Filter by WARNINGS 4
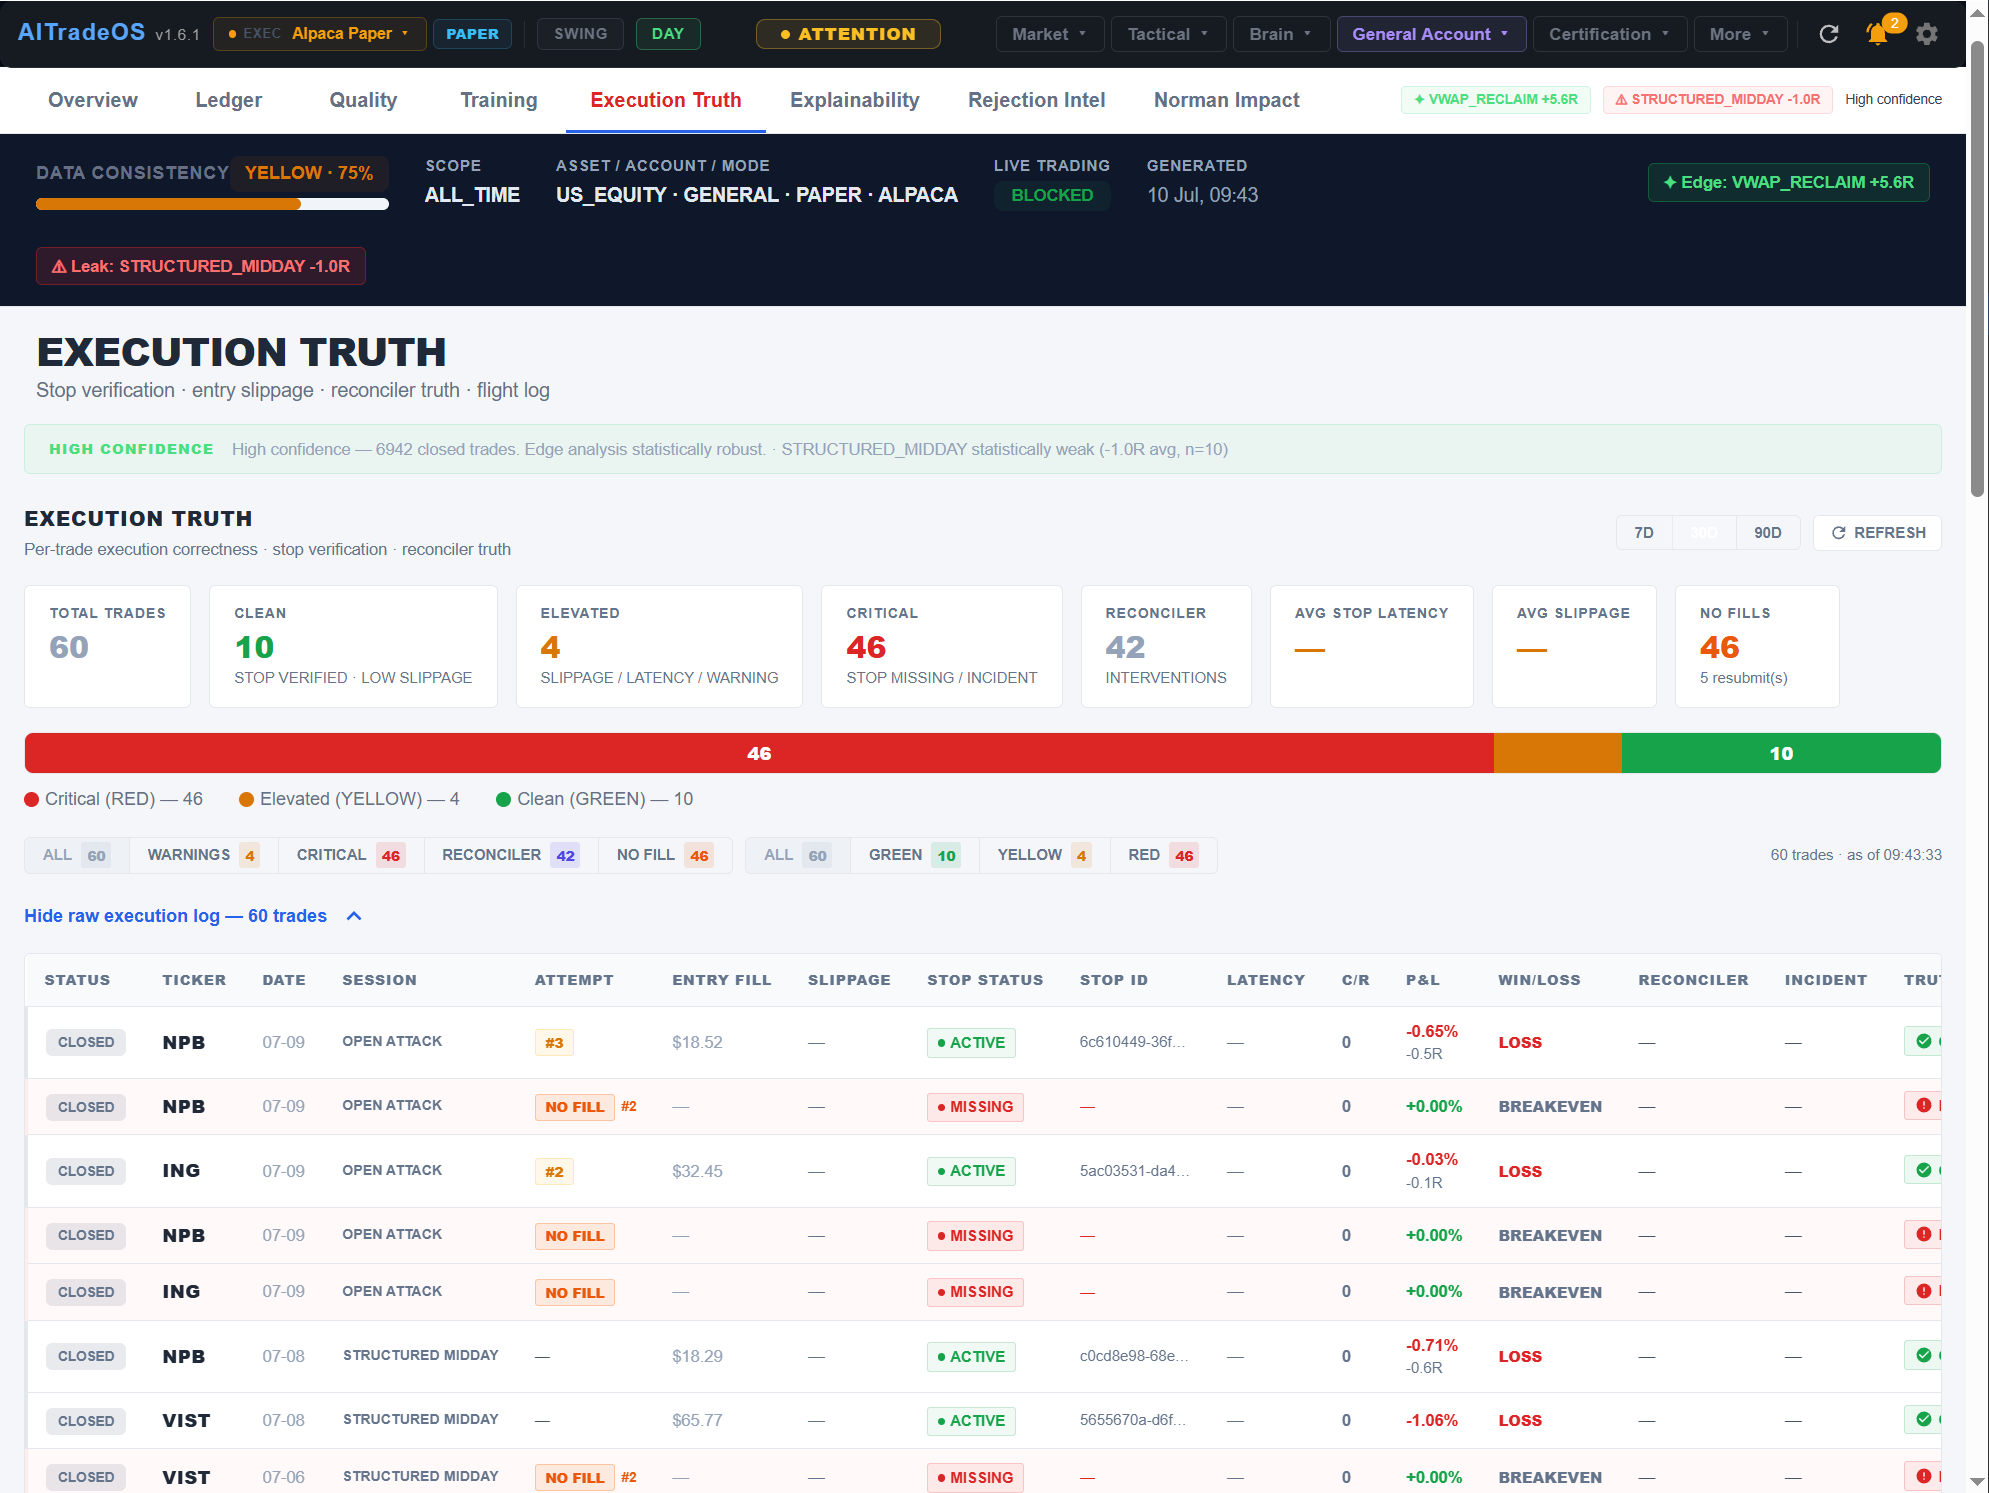 coord(202,855)
